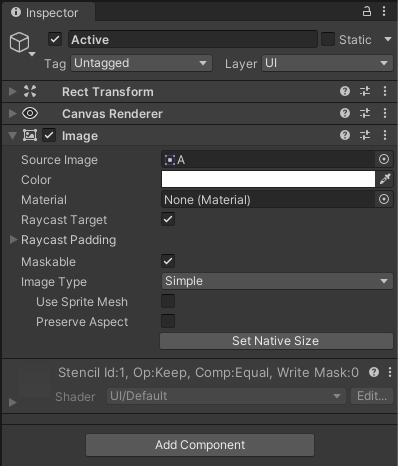The height and width of the screenshot is (466, 398).
Task: Expand Raycast Padding foldout
Action: tap(13, 239)
